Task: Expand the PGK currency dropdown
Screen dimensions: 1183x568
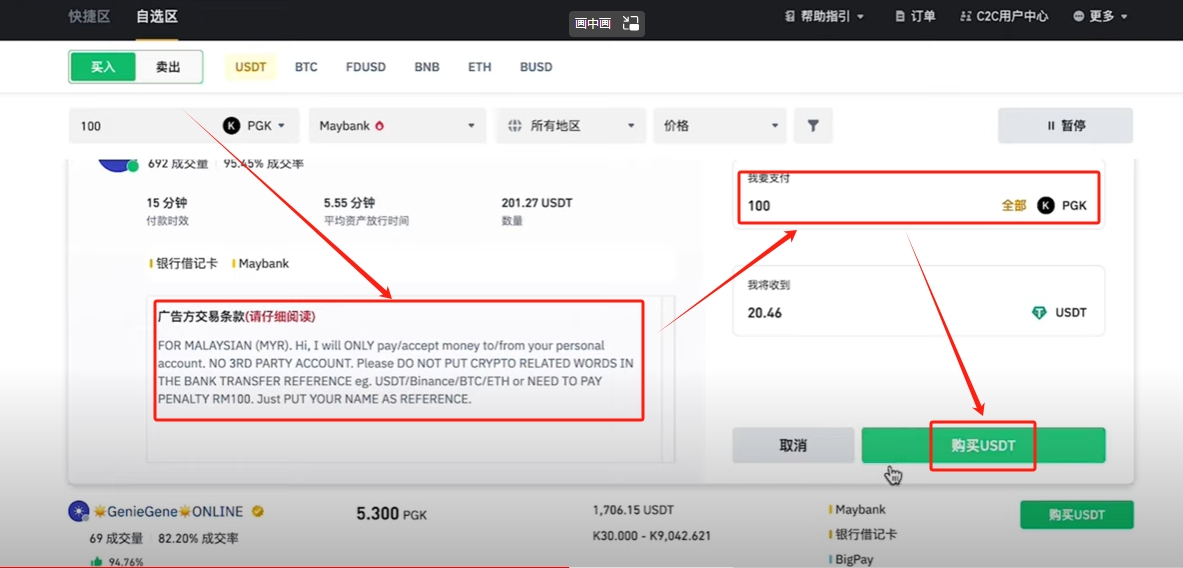Action: click(x=256, y=126)
